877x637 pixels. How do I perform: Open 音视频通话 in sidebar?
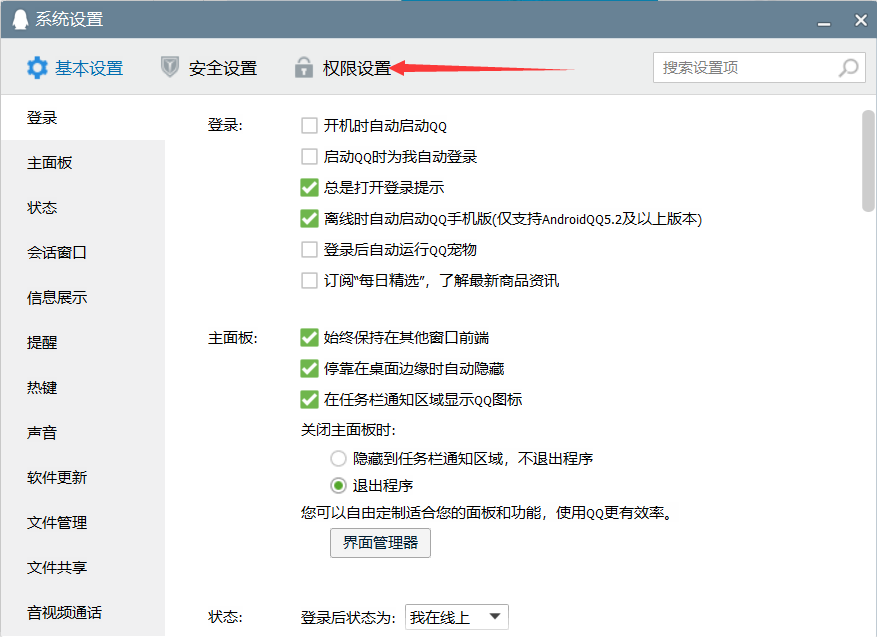pos(83,612)
